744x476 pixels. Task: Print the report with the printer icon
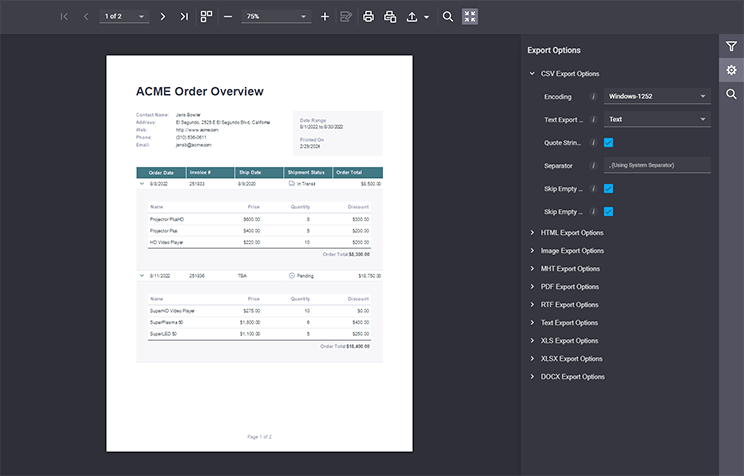click(x=368, y=17)
